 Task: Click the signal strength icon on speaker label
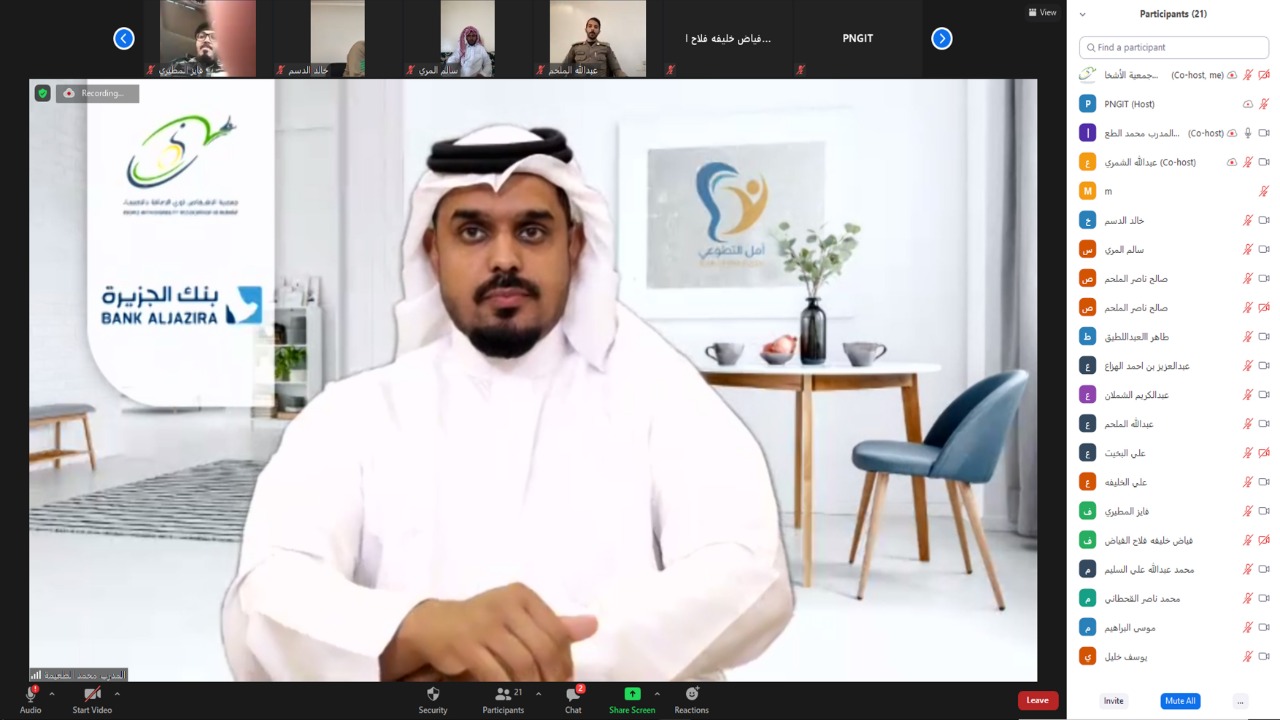[36, 675]
